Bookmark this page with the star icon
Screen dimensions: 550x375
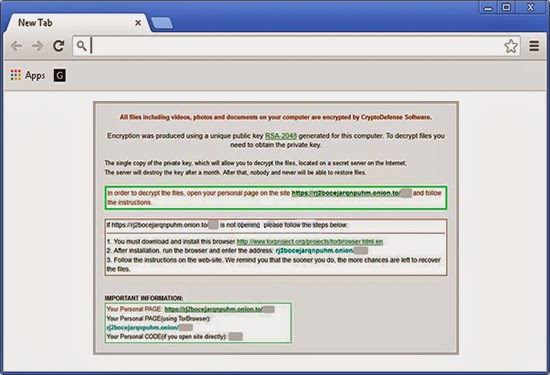coord(511,46)
